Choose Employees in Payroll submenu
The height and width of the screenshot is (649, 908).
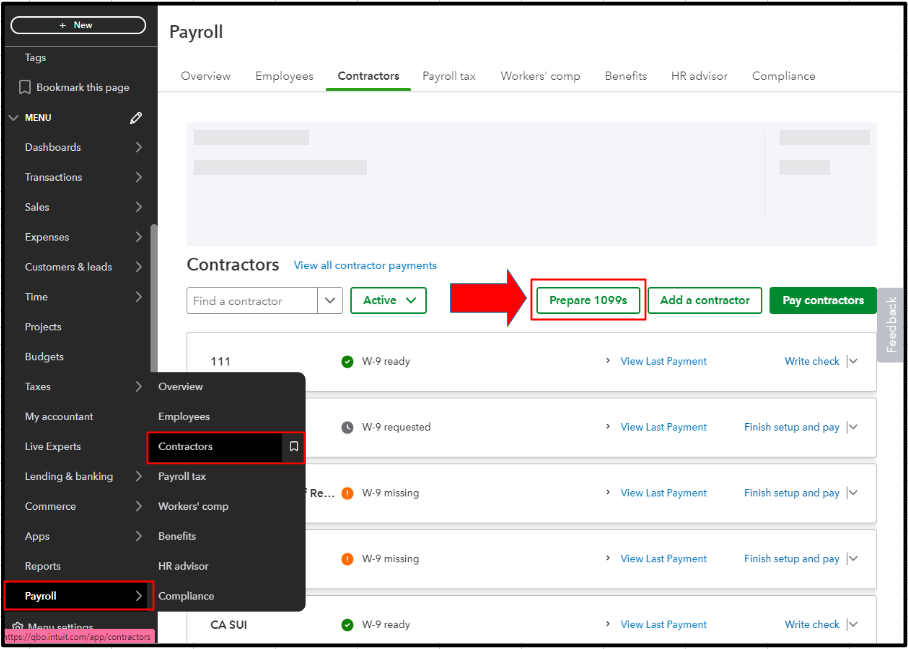pos(184,416)
